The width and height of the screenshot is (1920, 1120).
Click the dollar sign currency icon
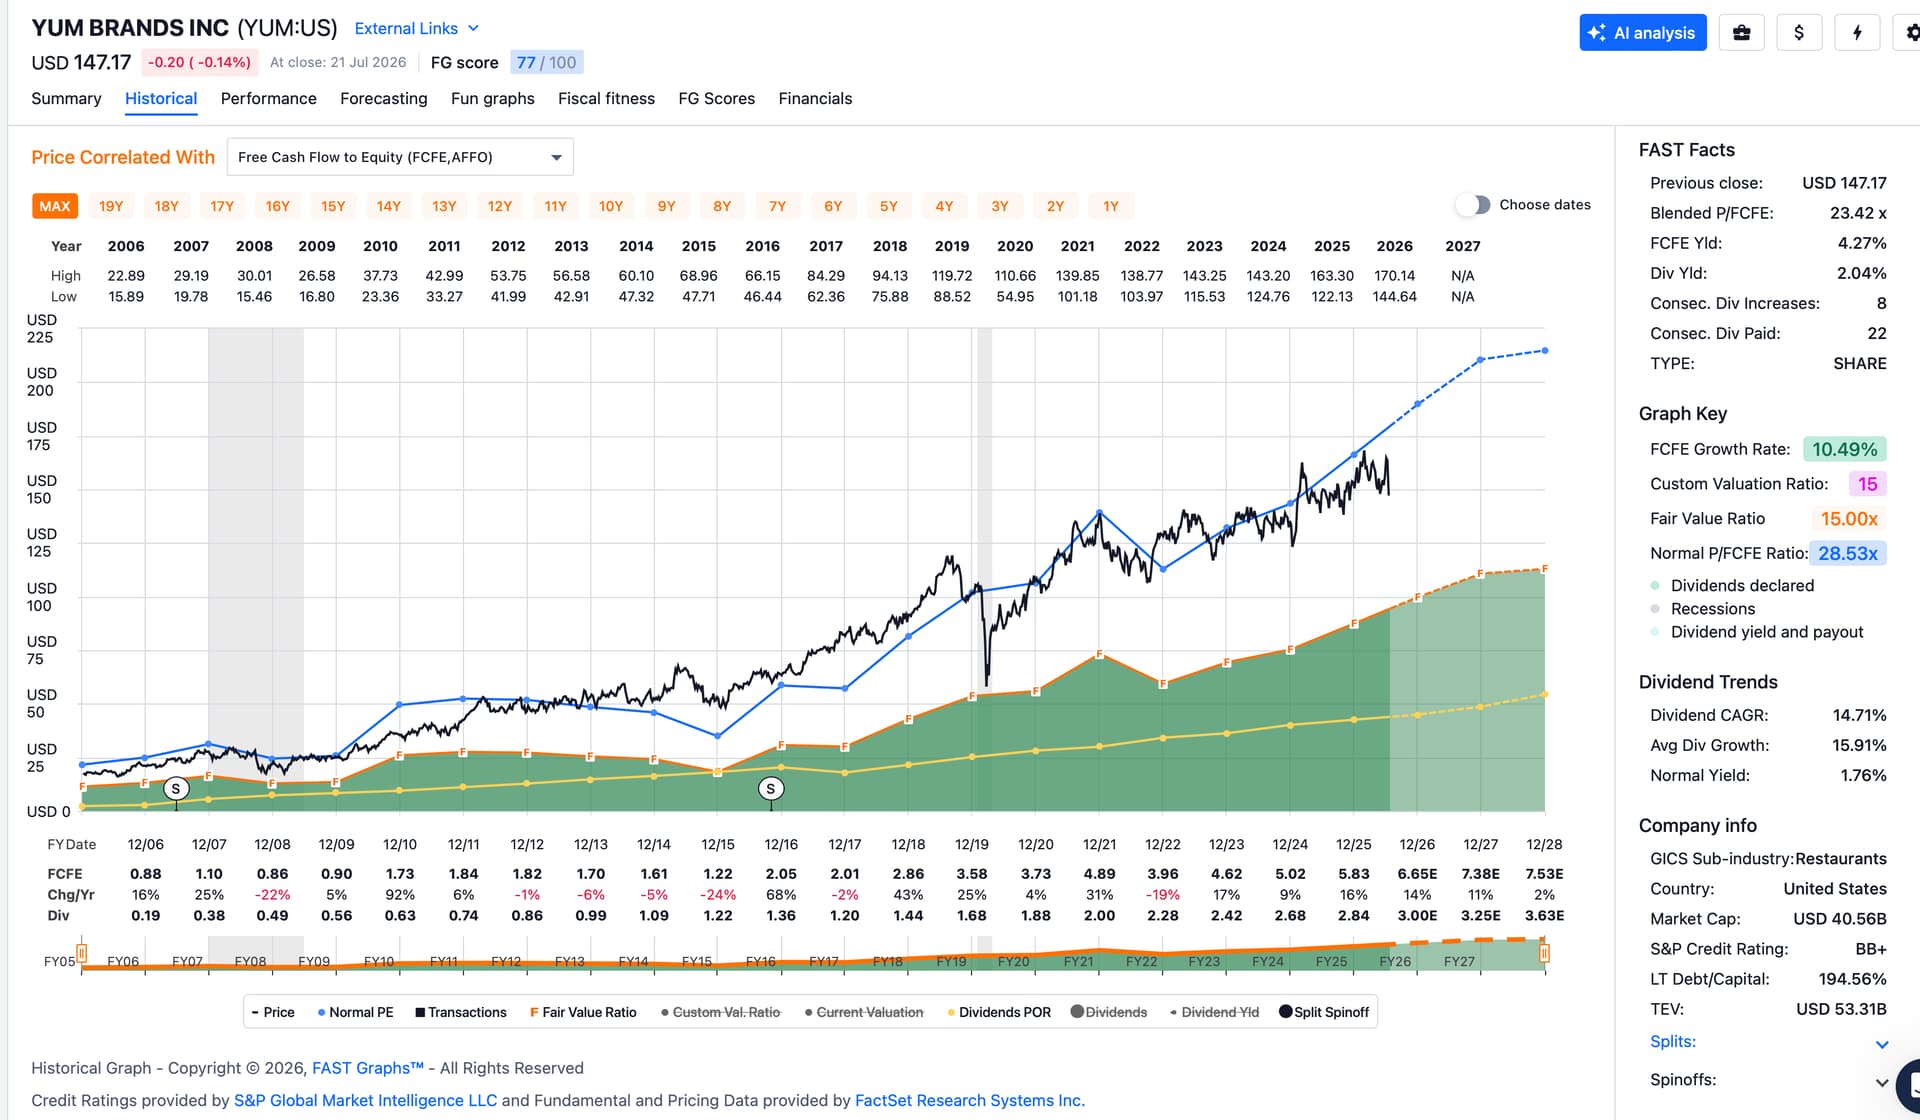pyautogui.click(x=1799, y=33)
